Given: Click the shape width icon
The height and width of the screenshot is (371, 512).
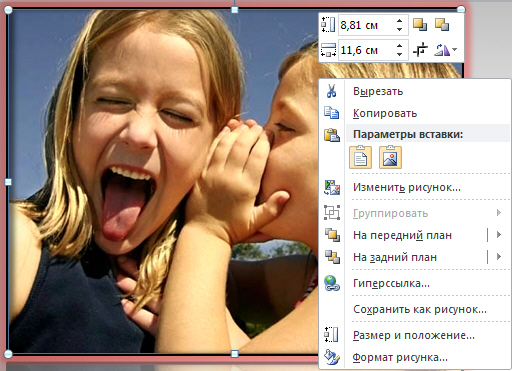Looking at the screenshot, I should coord(328,50).
